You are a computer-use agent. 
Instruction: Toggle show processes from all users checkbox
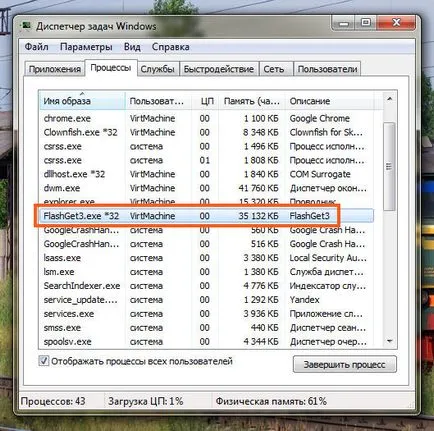(x=44, y=361)
